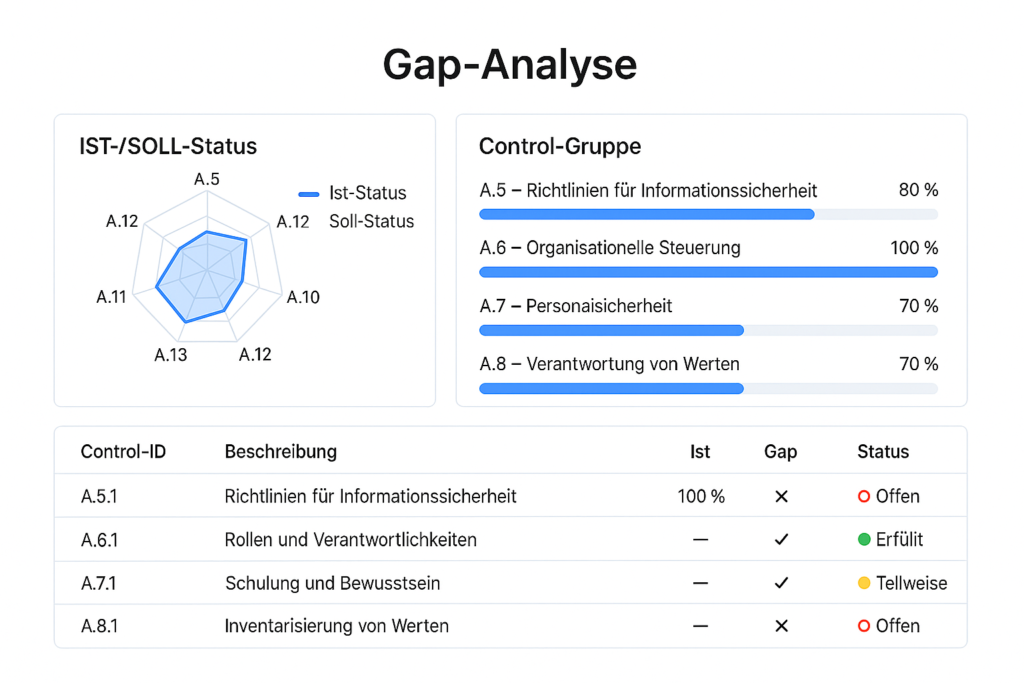Click the A.8 Verantwortung von Werten group label
The width and height of the screenshot is (1024, 683).
(x=609, y=364)
